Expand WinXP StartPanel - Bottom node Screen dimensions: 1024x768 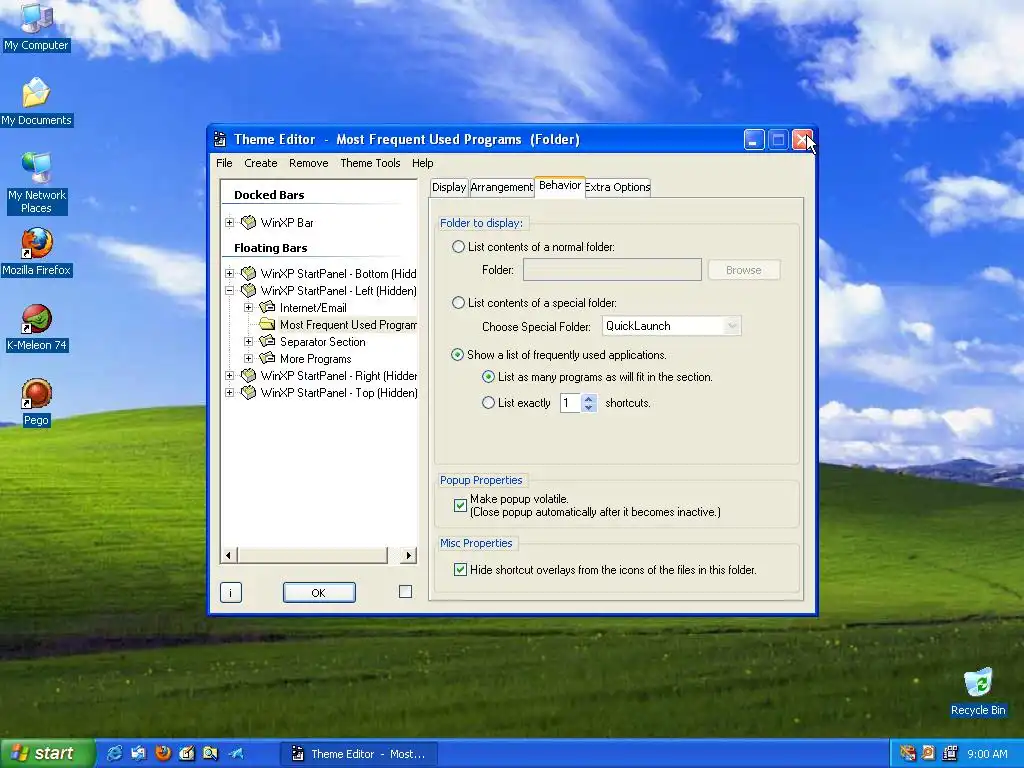click(x=229, y=274)
